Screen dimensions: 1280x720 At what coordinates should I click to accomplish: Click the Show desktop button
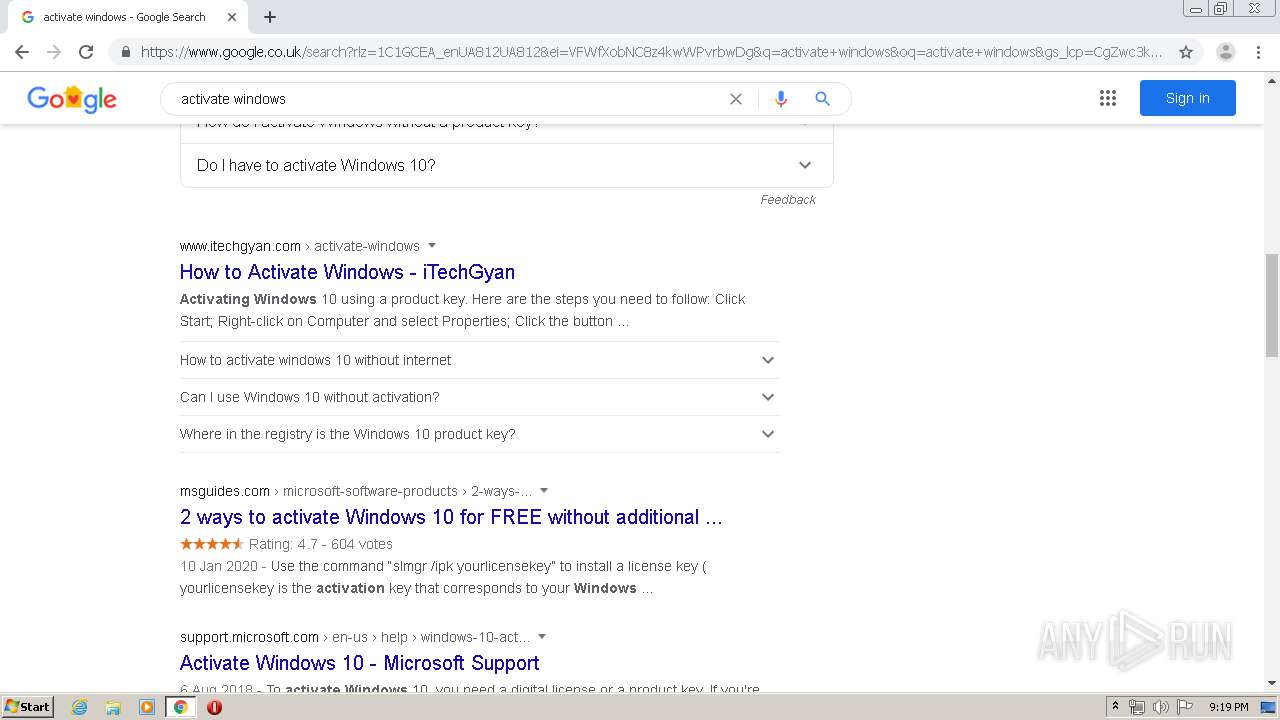tap(1269, 707)
